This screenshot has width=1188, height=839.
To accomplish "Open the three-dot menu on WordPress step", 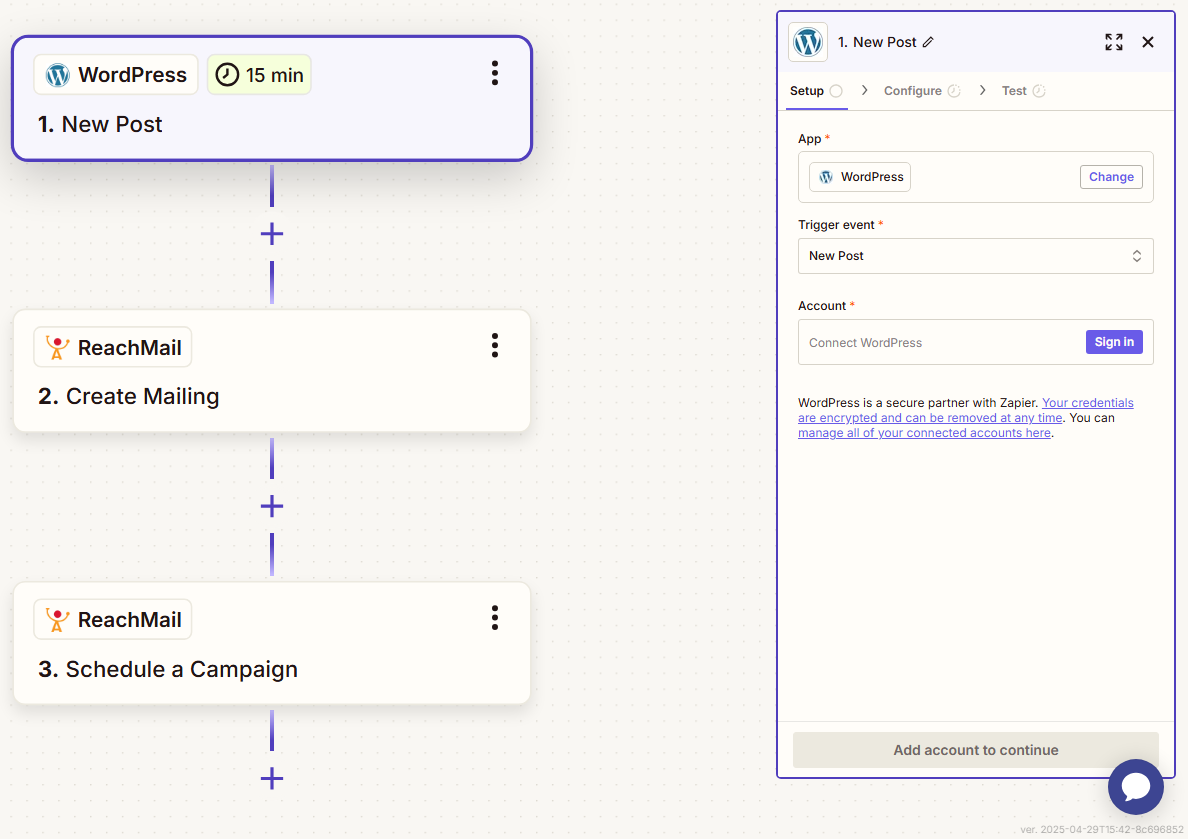I will [x=495, y=74].
